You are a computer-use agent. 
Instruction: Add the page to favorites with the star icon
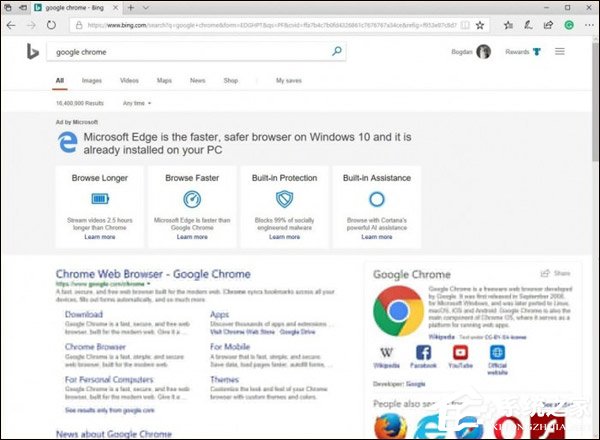point(480,25)
